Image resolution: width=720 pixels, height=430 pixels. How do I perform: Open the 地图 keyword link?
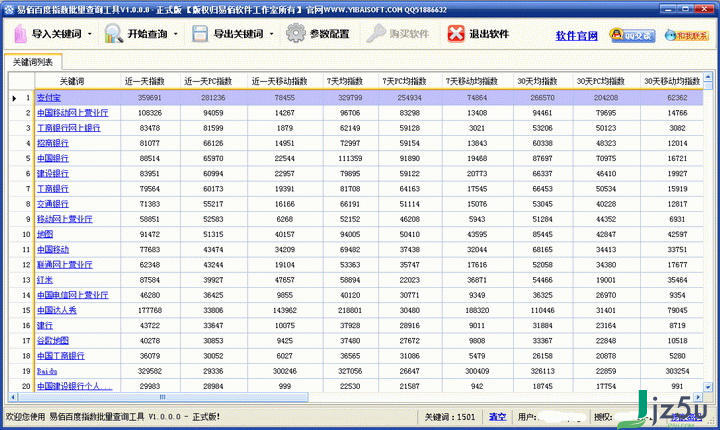pyautogui.click(x=45, y=234)
